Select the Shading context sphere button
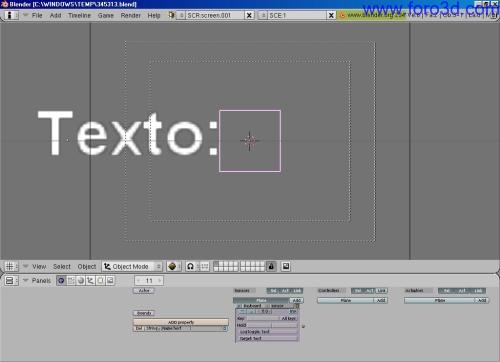 click(x=81, y=281)
